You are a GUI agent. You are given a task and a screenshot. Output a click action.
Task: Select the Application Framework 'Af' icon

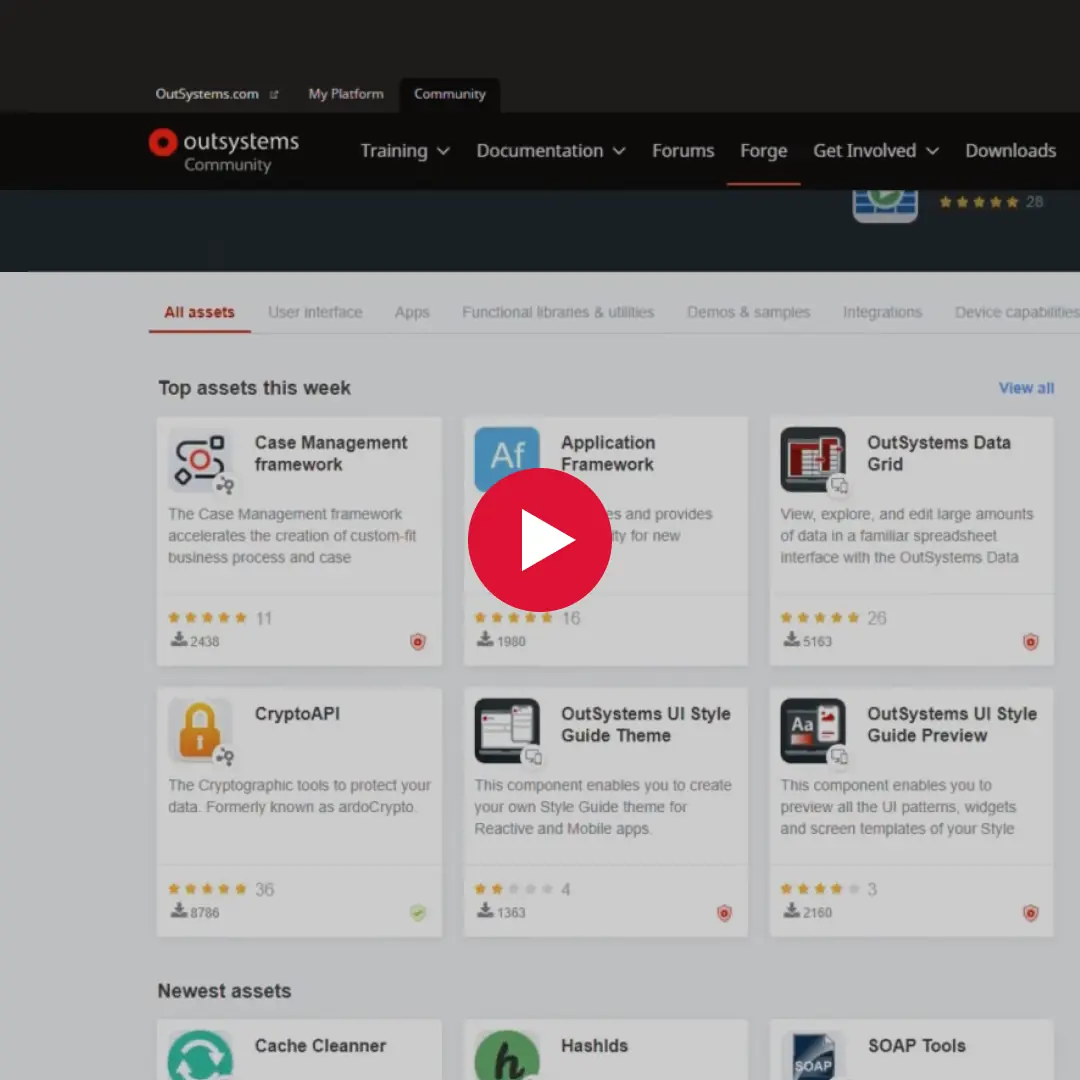click(x=507, y=459)
